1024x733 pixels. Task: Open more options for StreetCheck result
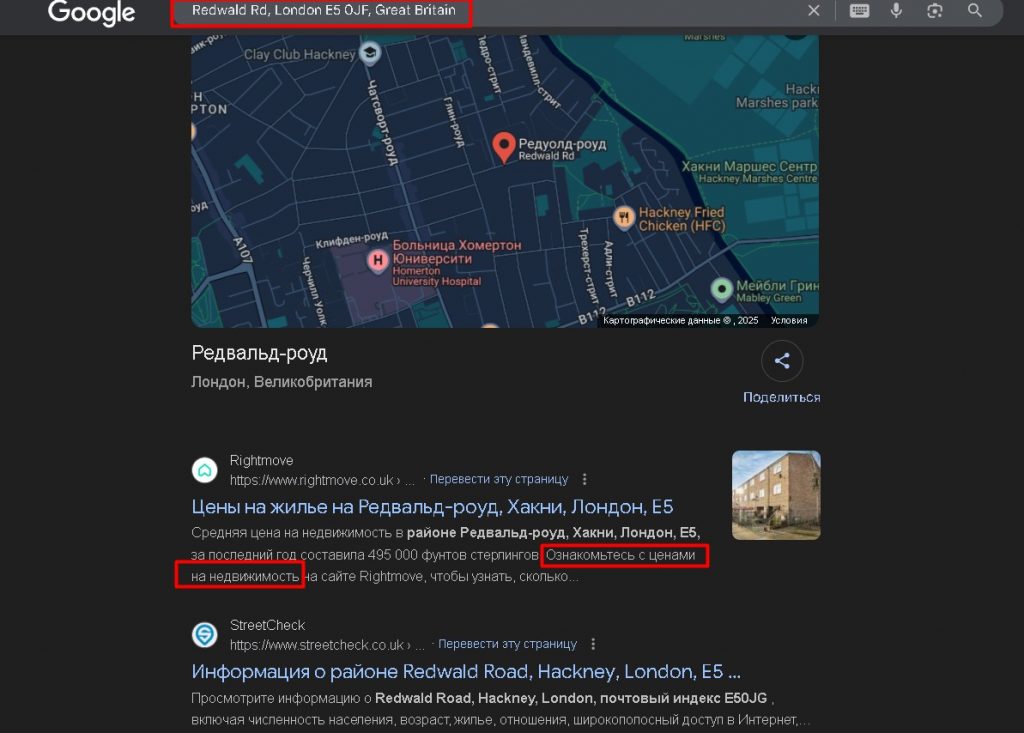593,643
